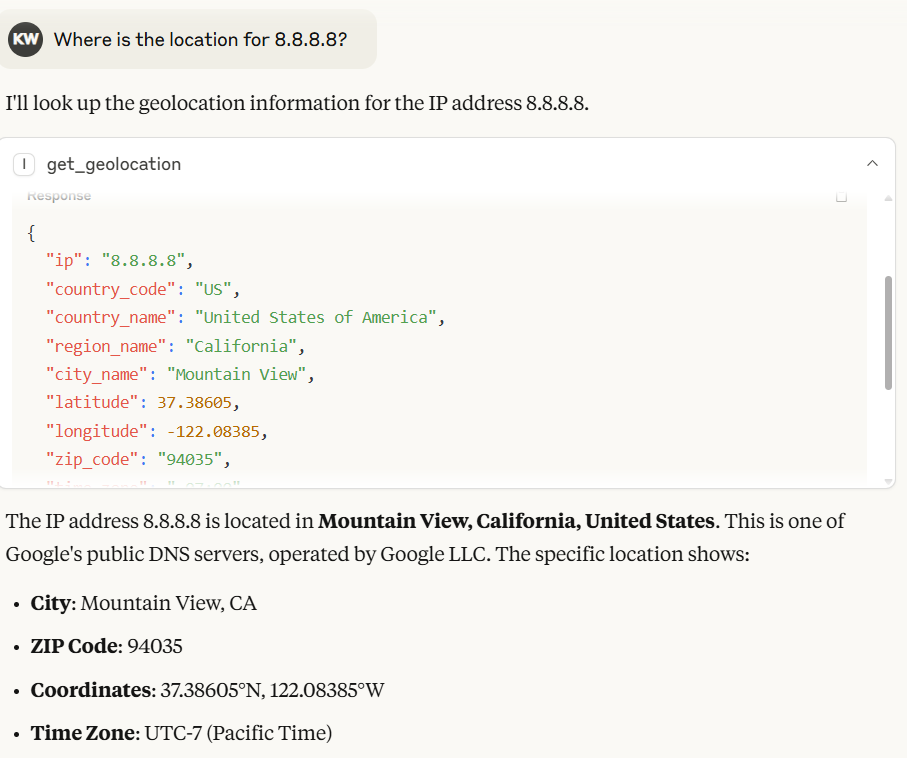The width and height of the screenshot is (907, 758).
Task: Click the scrollbar up arrow
Action: coord(888,198)
